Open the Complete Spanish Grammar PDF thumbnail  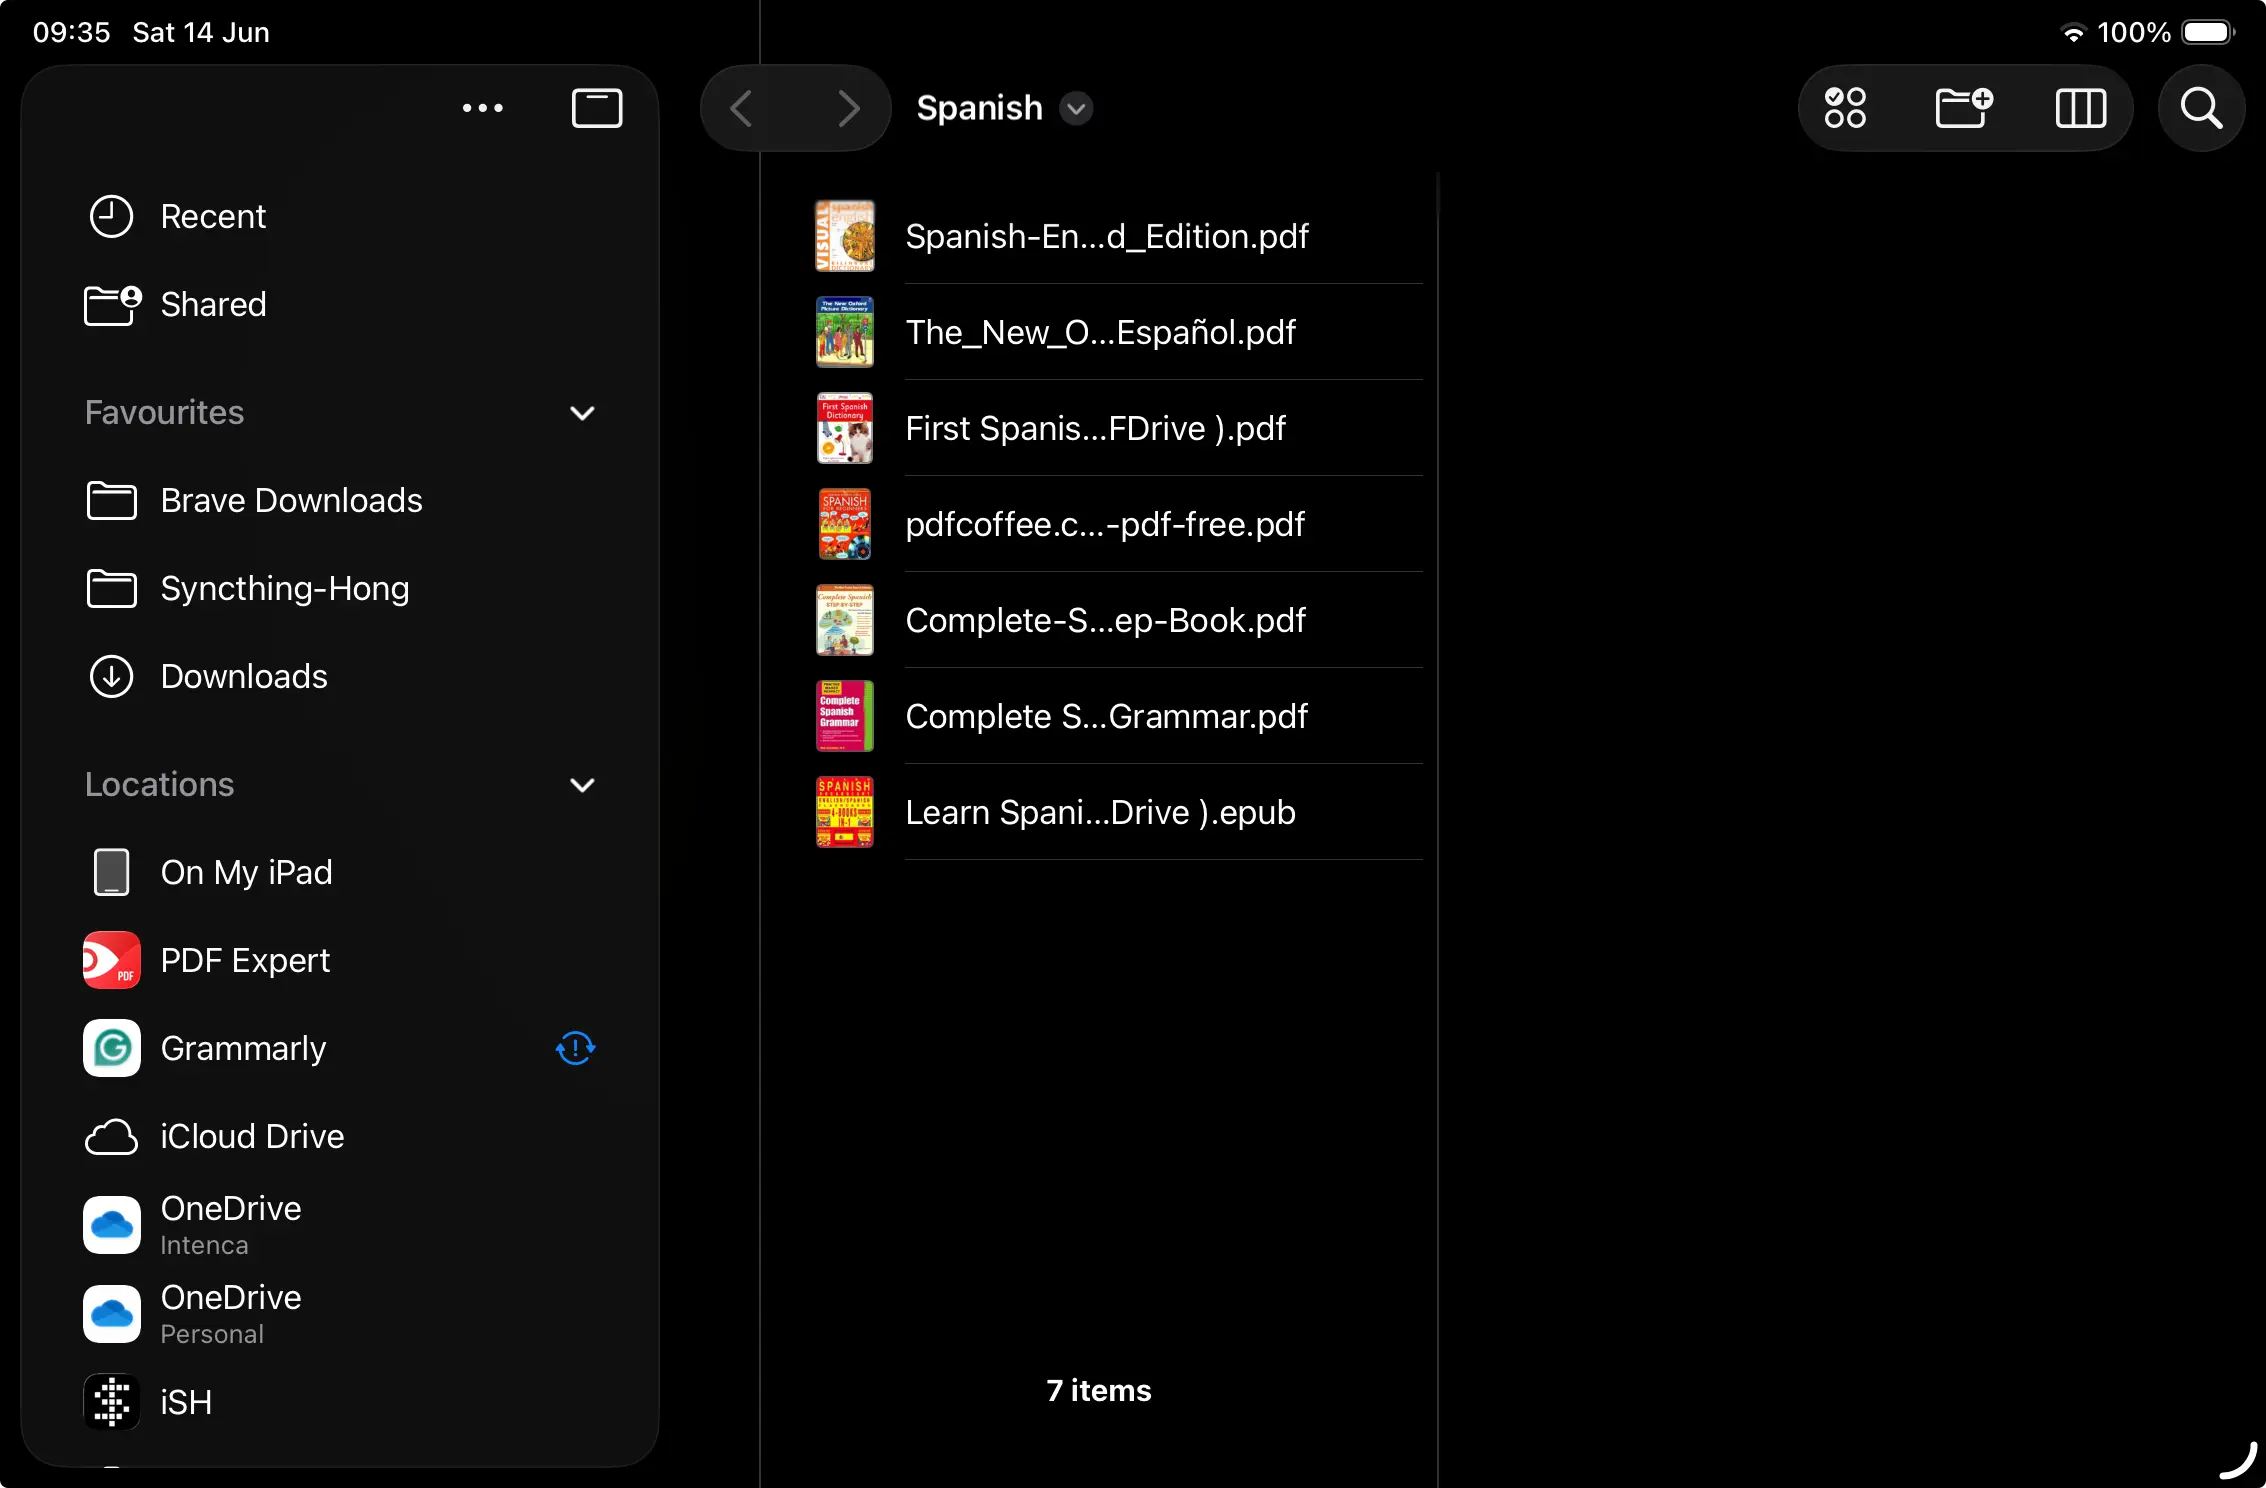click(844, 716)
